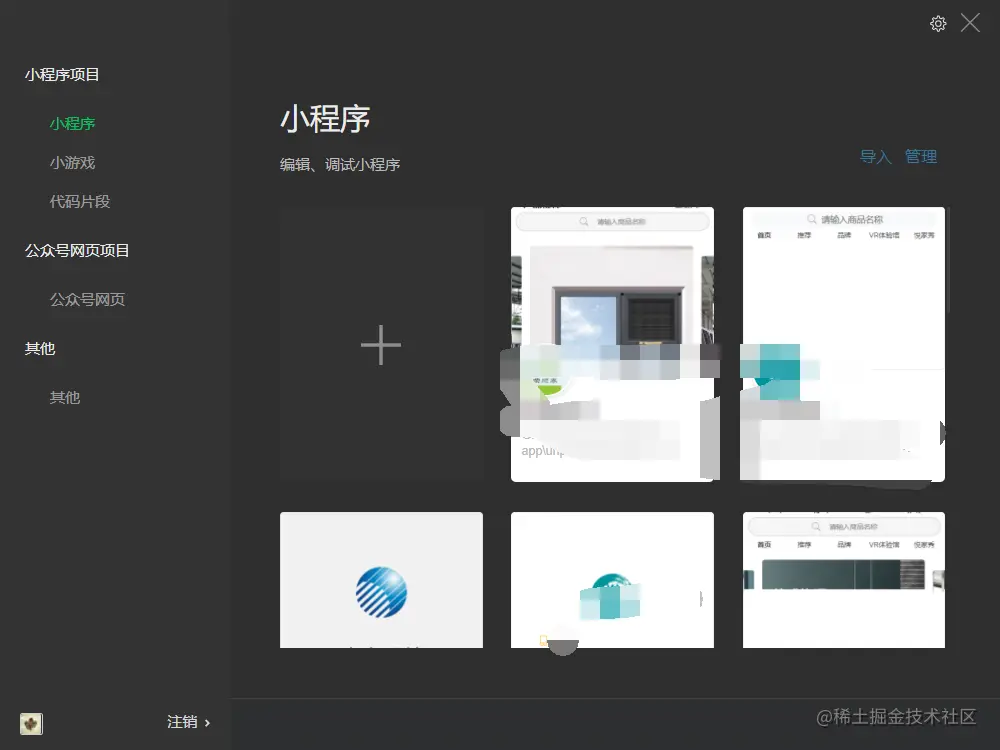Create new project with plus card
The height and width of the screenshot is (750, 1000).
click(x=381, y=344)
